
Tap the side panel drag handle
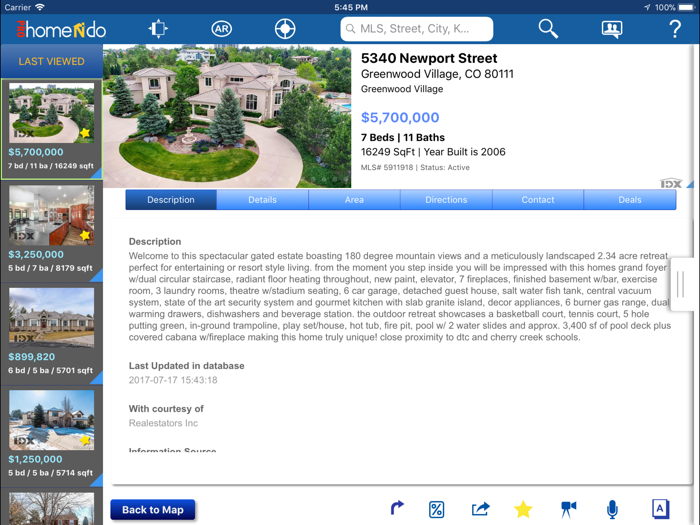coord(681,284)
